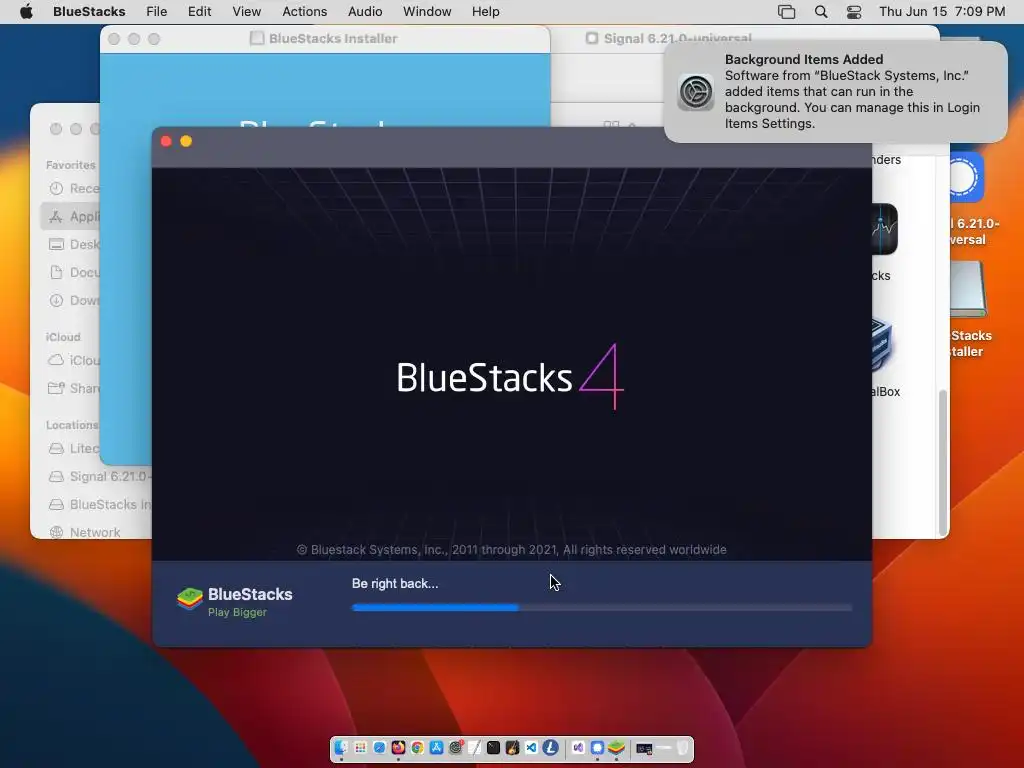The height and width of the screenshot is (768, 1024).
Task: Open Visual Studio Code from the Dock
Action: [531, 748]
